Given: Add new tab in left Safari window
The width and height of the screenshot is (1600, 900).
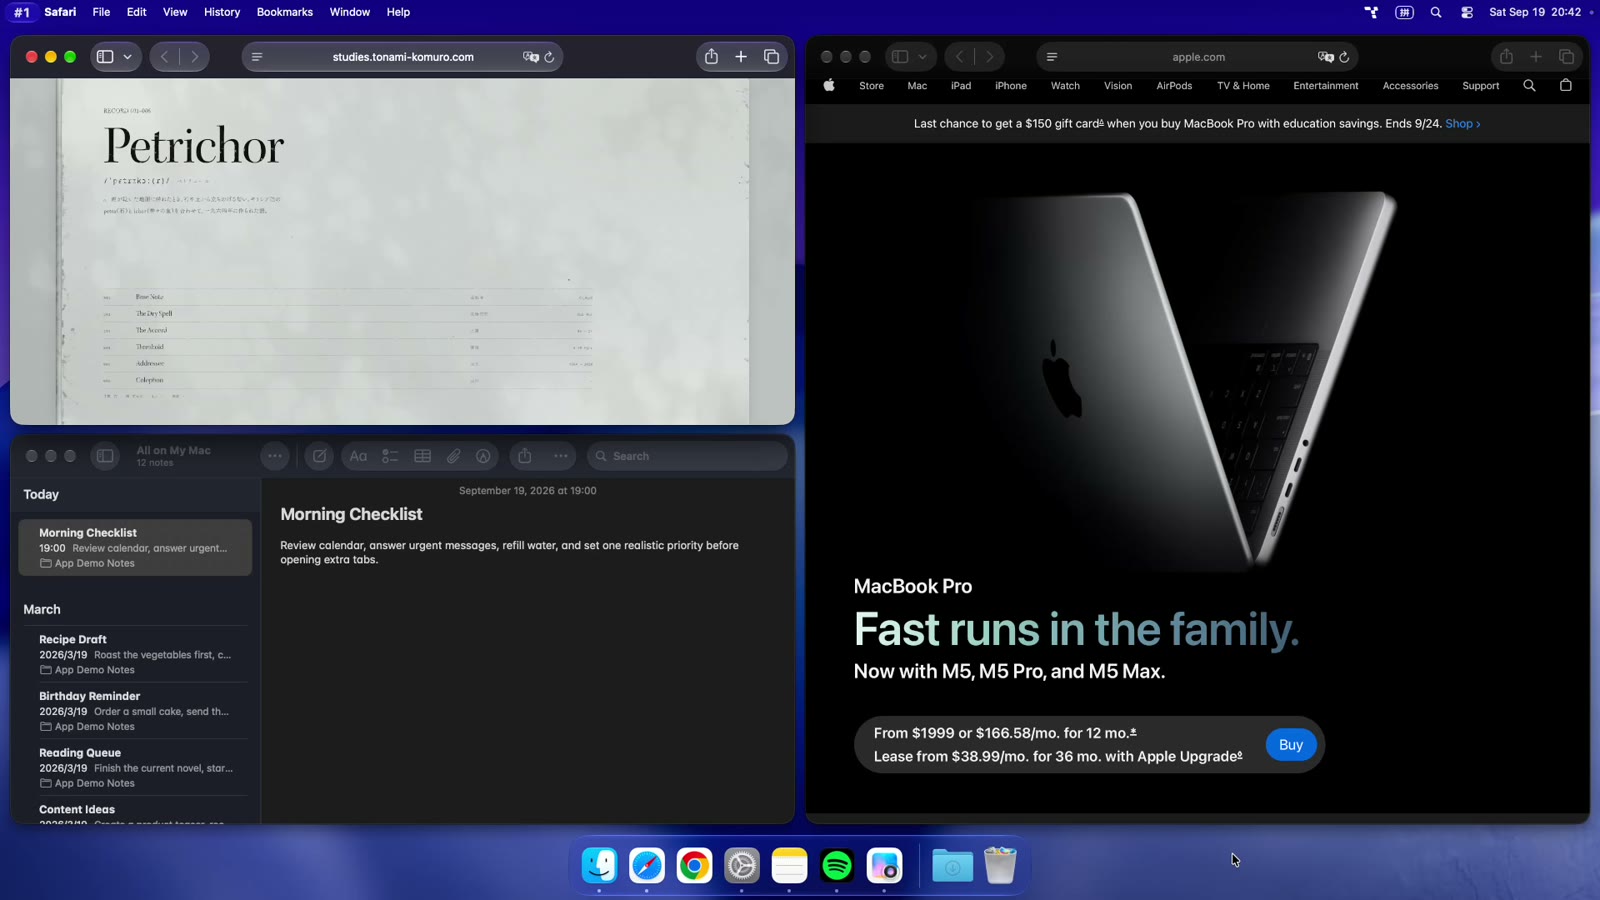Looking at the screenshot, I should tap(741, 57).
